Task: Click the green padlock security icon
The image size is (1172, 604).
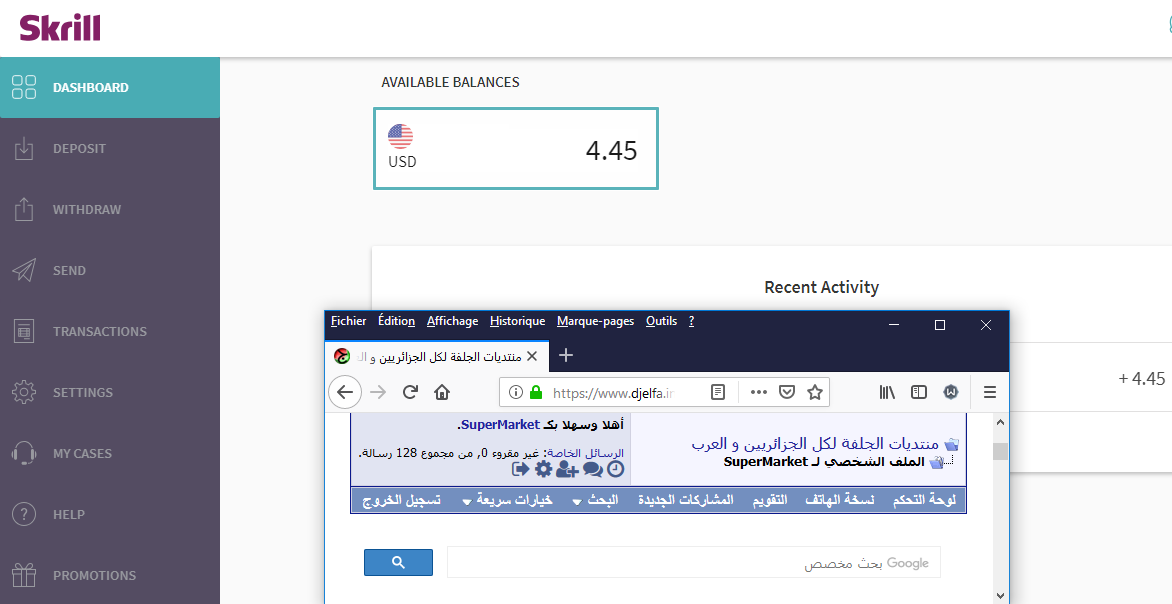Action: pyautogui.click(x=535, y=392)
